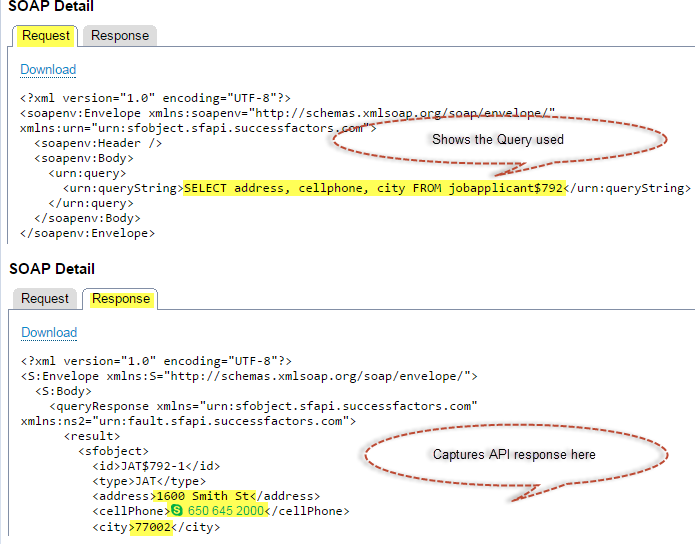The width and height of the screenshot is (695, 544).
Task: Click the opening urn:query tag line
Action: (x=87, y=173)
